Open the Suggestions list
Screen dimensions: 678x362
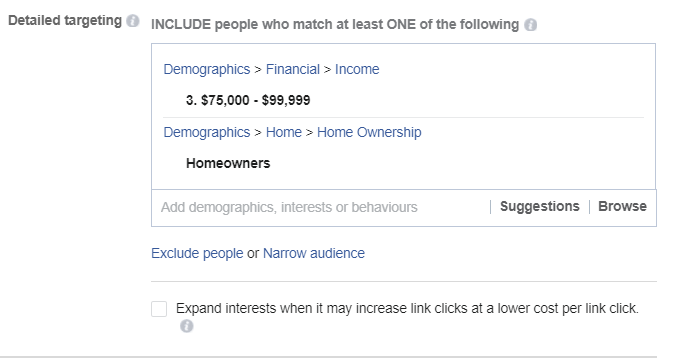[x=540, y=207]
